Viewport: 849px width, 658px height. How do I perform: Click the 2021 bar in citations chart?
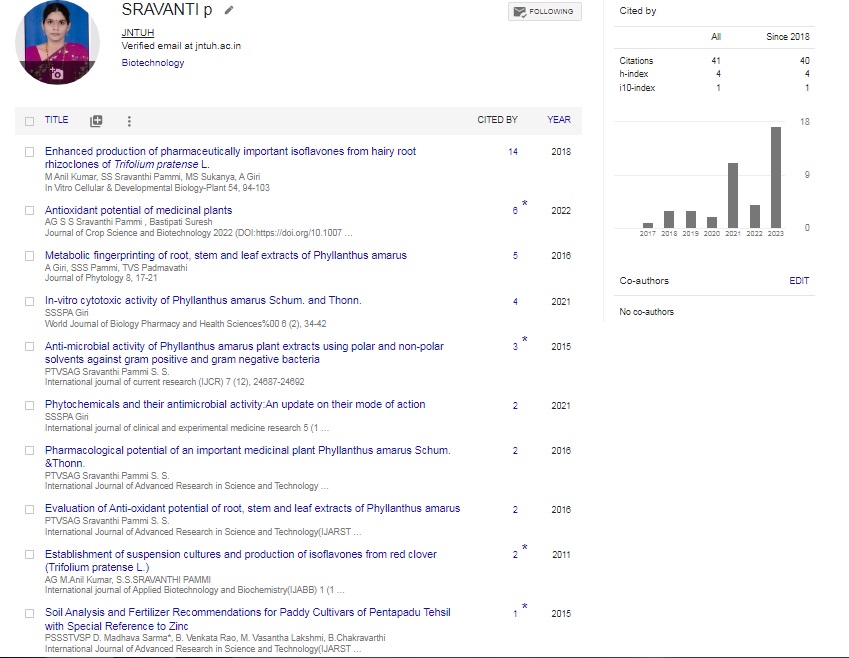pos(733,195)
